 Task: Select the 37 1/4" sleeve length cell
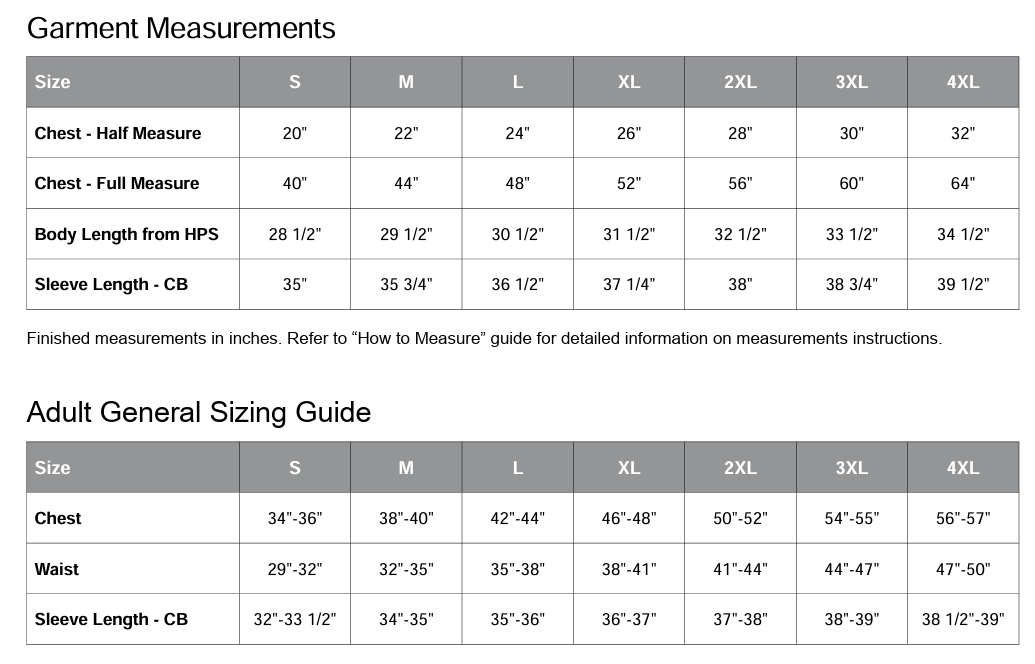coord(628,284)
